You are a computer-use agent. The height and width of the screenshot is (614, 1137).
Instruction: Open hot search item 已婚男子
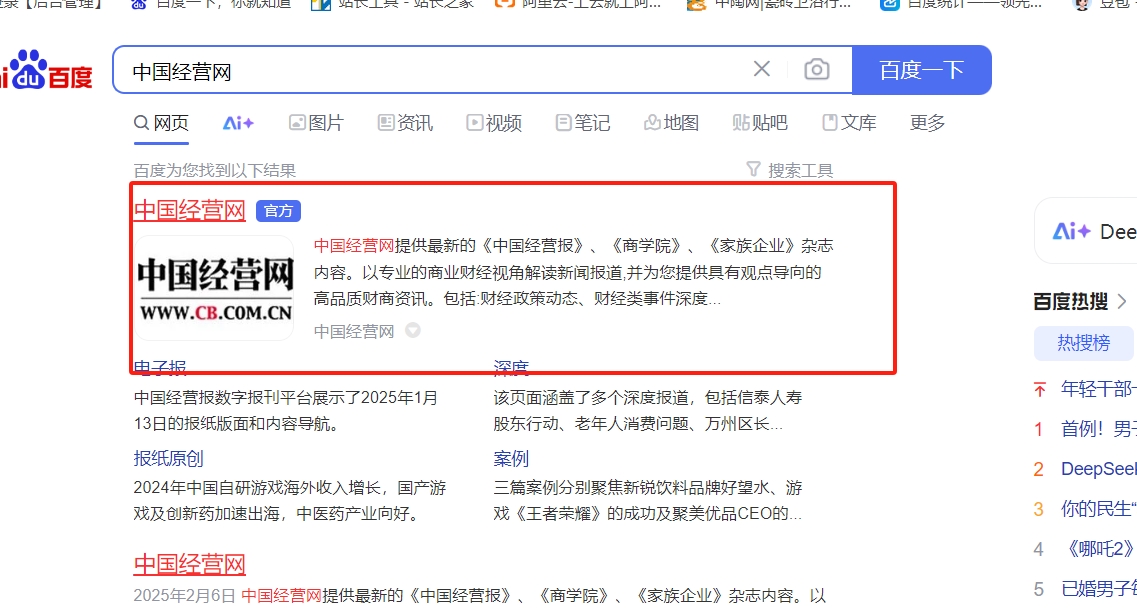click(1099, 589)
